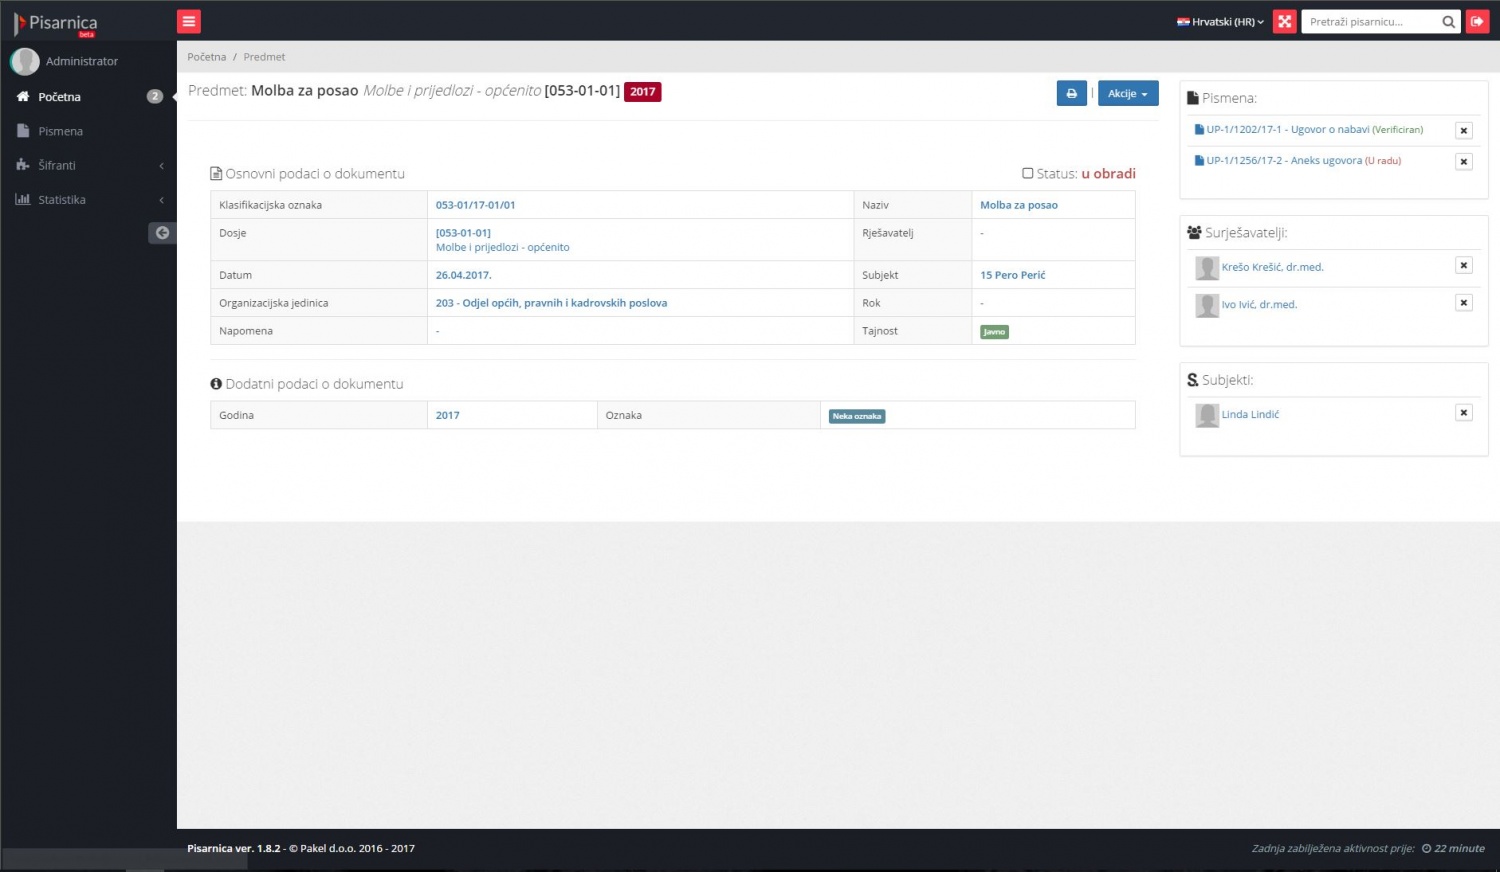Expand the Statistika menu
The image size is (1500, 872).
[88, 199]
